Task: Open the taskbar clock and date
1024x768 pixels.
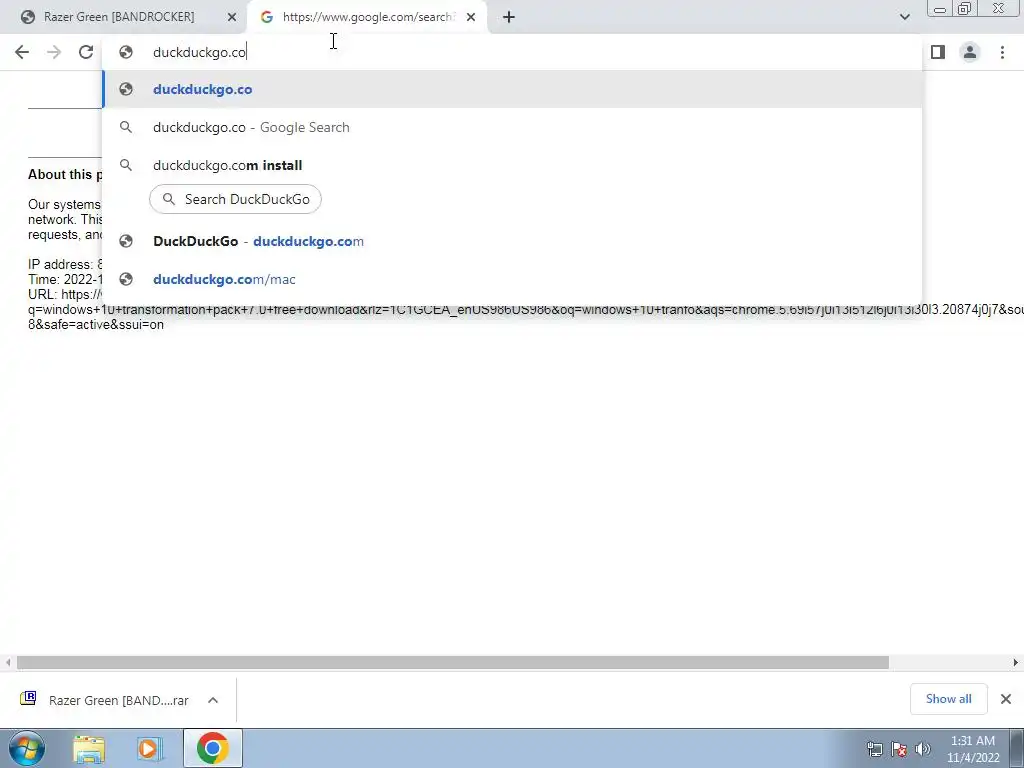Action: (x=973, y=749)
